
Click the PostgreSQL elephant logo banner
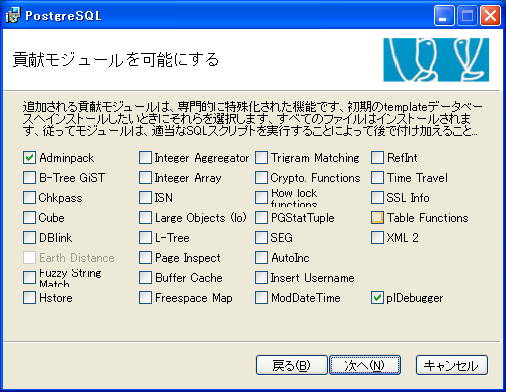click(x=436, y=60)
